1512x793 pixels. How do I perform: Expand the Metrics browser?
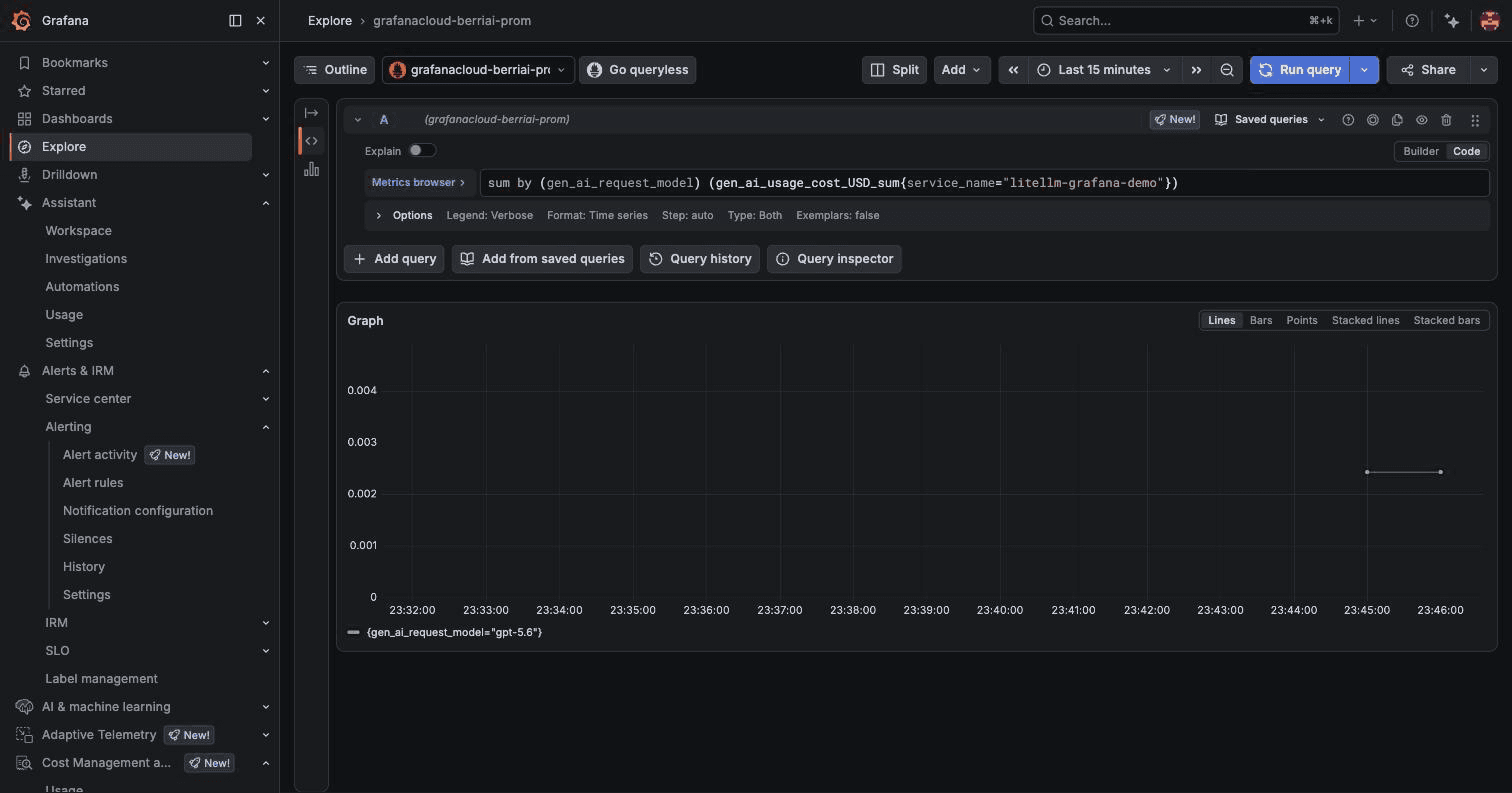[418, 183]
